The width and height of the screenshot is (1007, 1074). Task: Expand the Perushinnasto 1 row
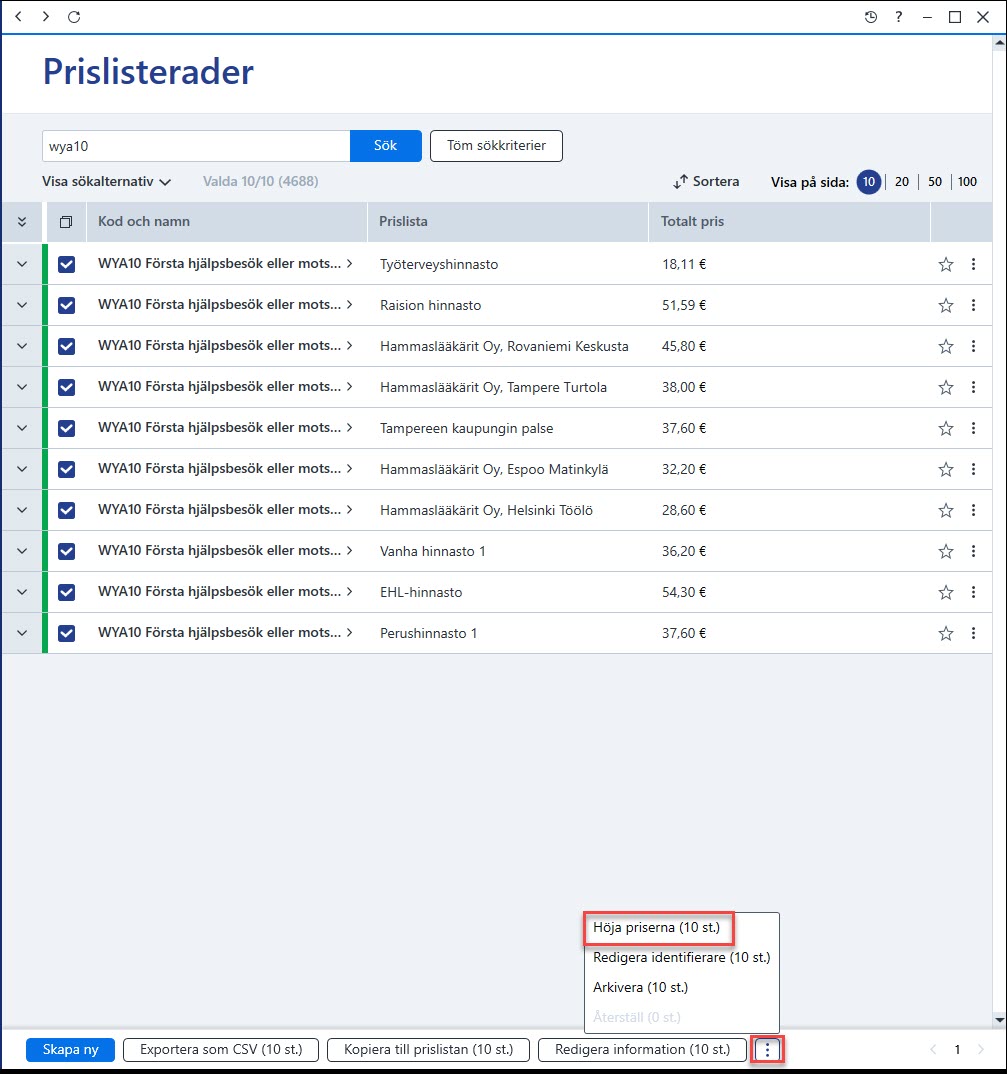(22, 634)
